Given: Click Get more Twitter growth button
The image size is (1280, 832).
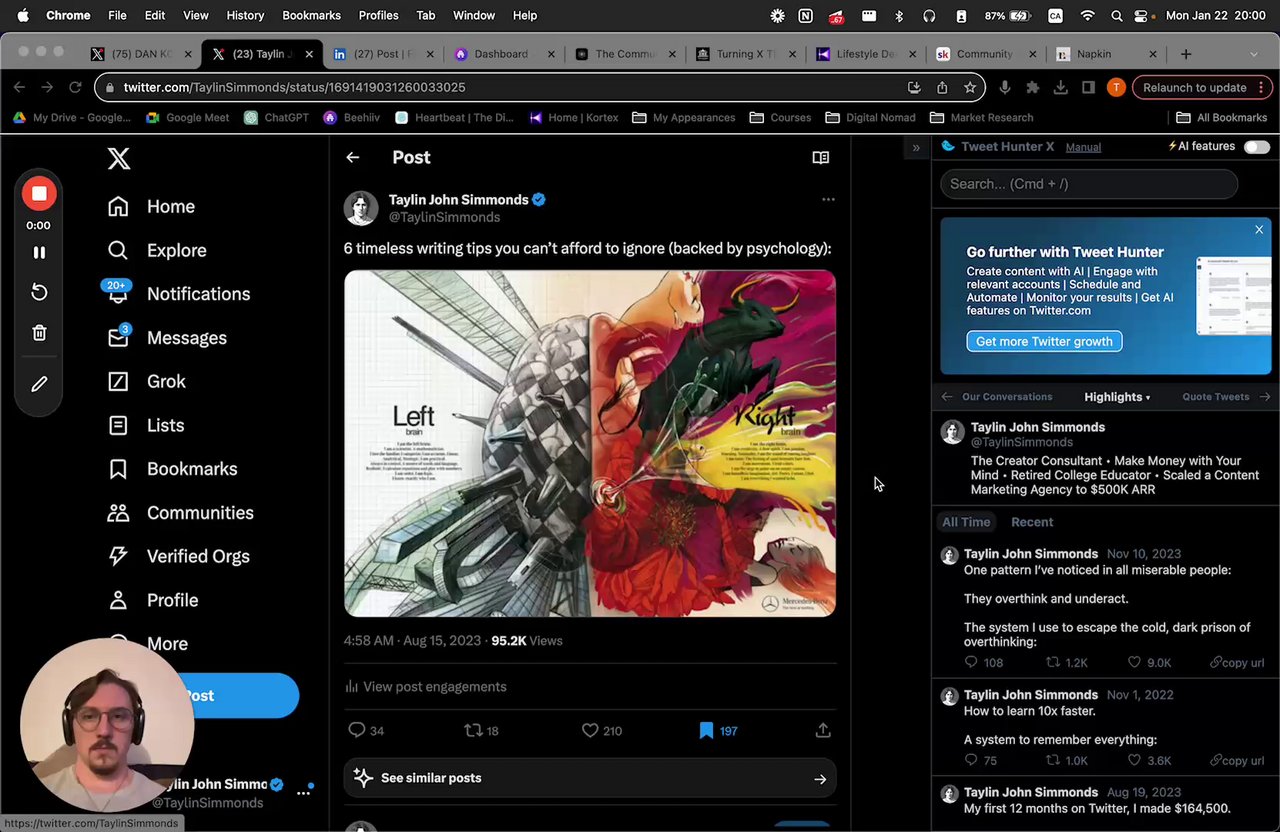Looking at the screenshot, I should (1044, 342).
